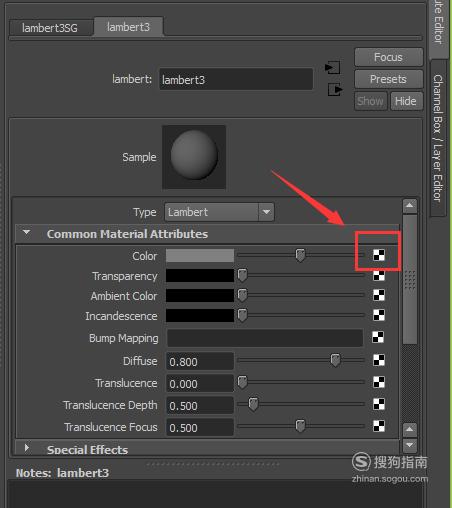Click the Diffuse value field 0.800
Image resolution: width=452 pixels, height=508 pixels.
tap(200, 361)
